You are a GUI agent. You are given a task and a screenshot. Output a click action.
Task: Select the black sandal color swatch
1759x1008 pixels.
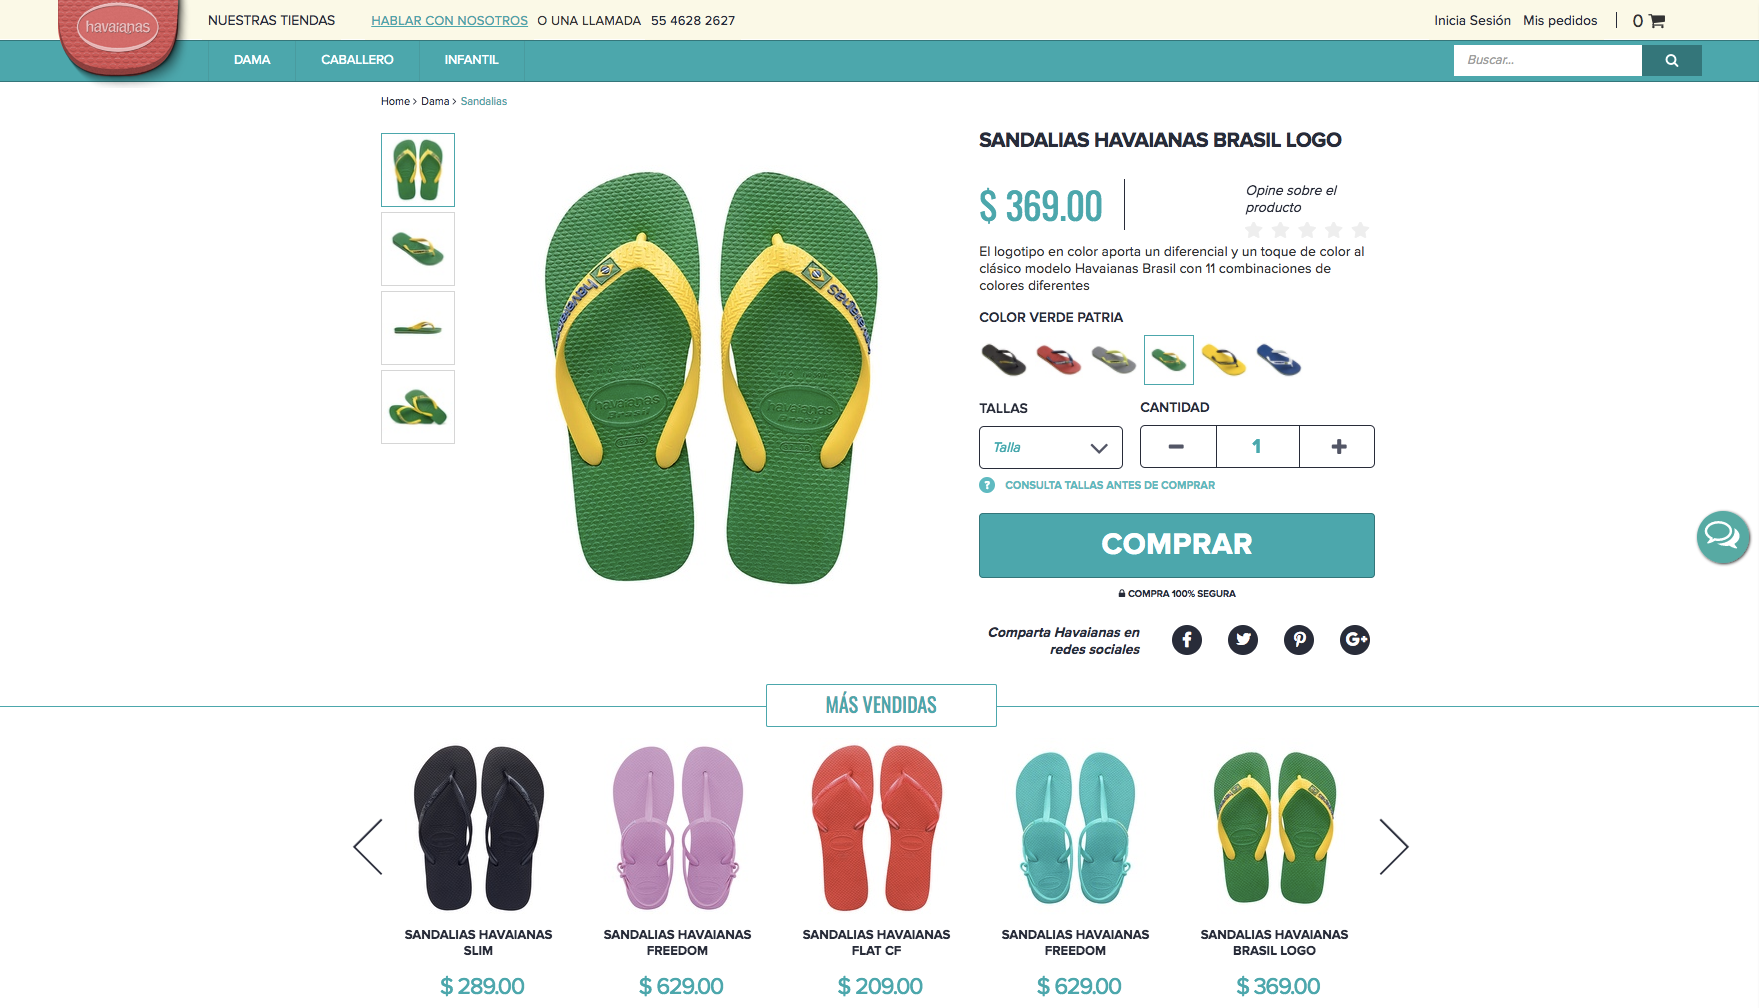1004,360
